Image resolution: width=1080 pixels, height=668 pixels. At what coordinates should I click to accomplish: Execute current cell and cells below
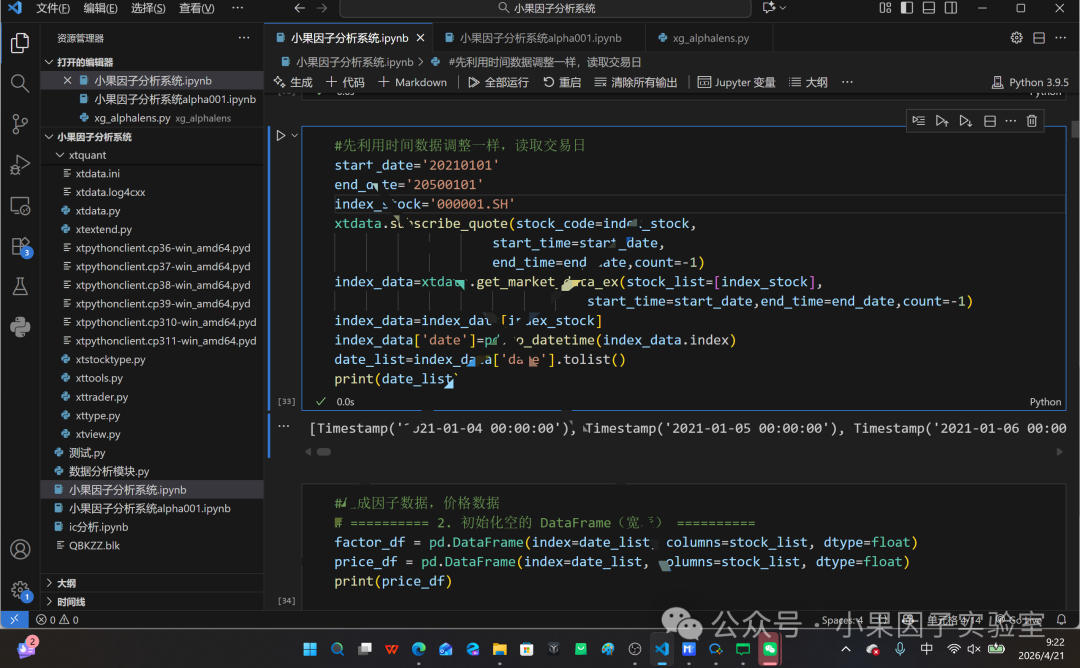(x=965, y=121)
